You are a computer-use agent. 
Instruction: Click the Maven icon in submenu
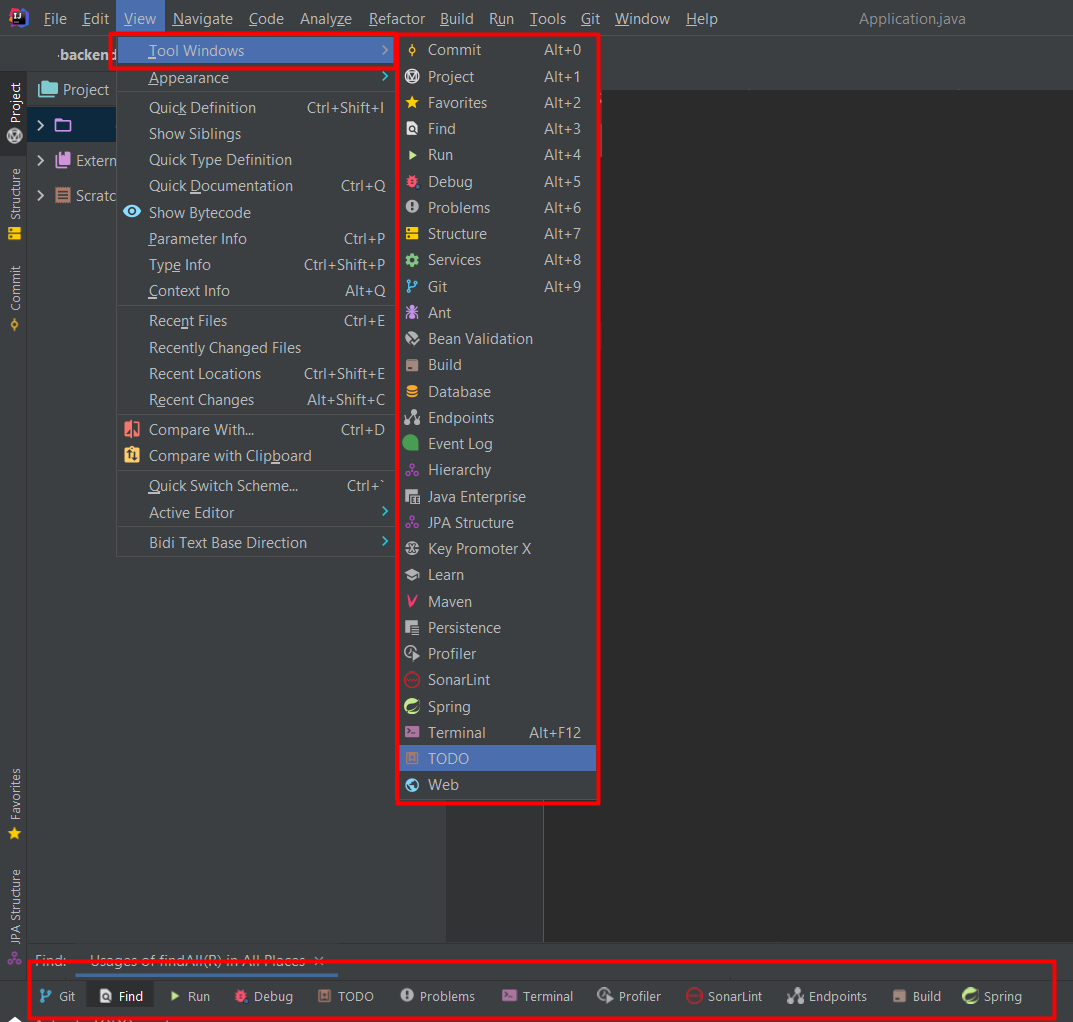point(412,602)
